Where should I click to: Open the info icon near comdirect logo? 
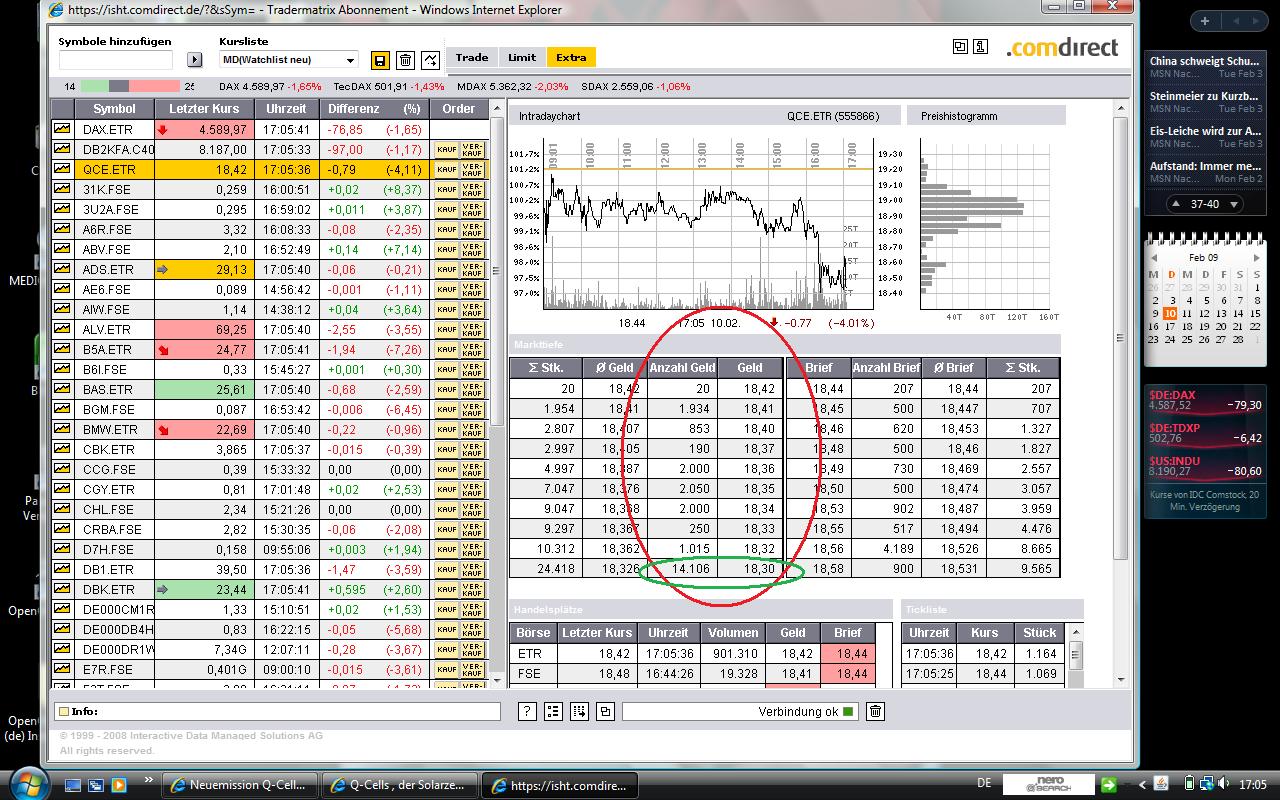[980, 46]
